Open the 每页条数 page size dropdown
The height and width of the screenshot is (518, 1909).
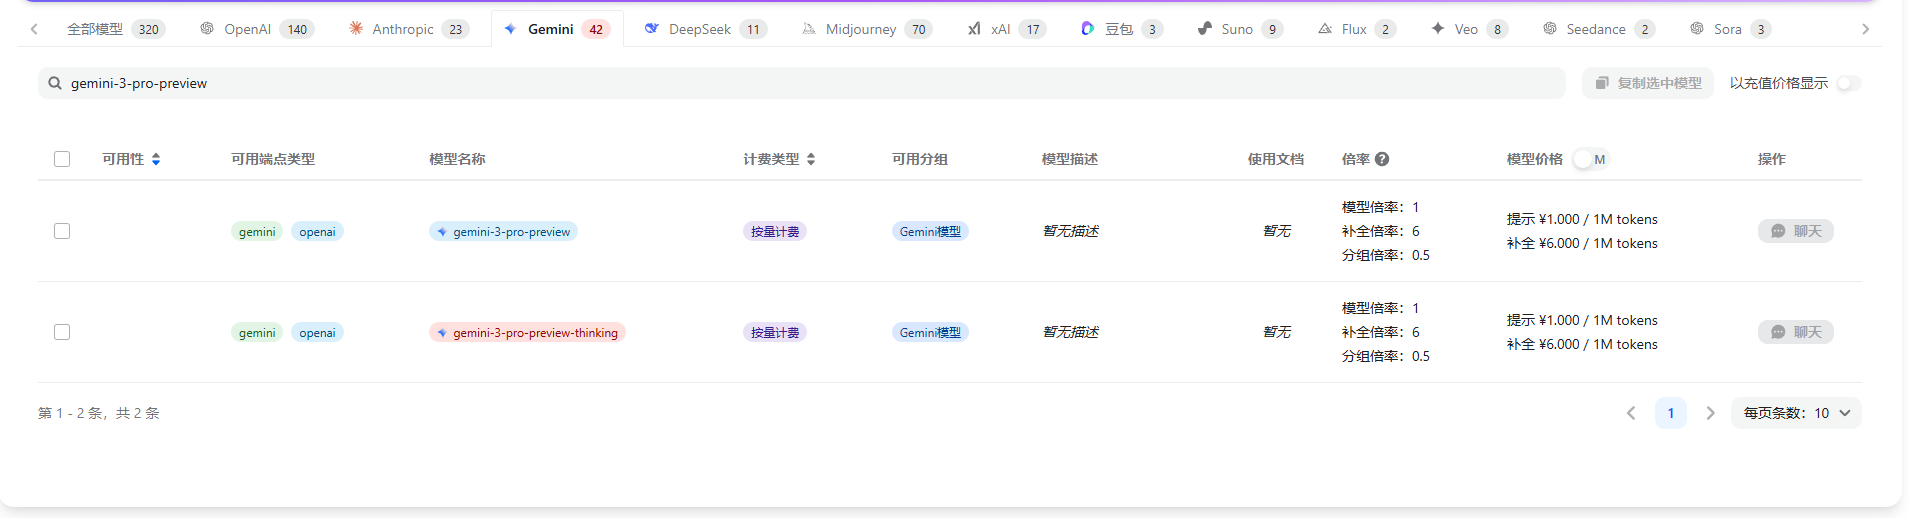[x=1796, y=413]
